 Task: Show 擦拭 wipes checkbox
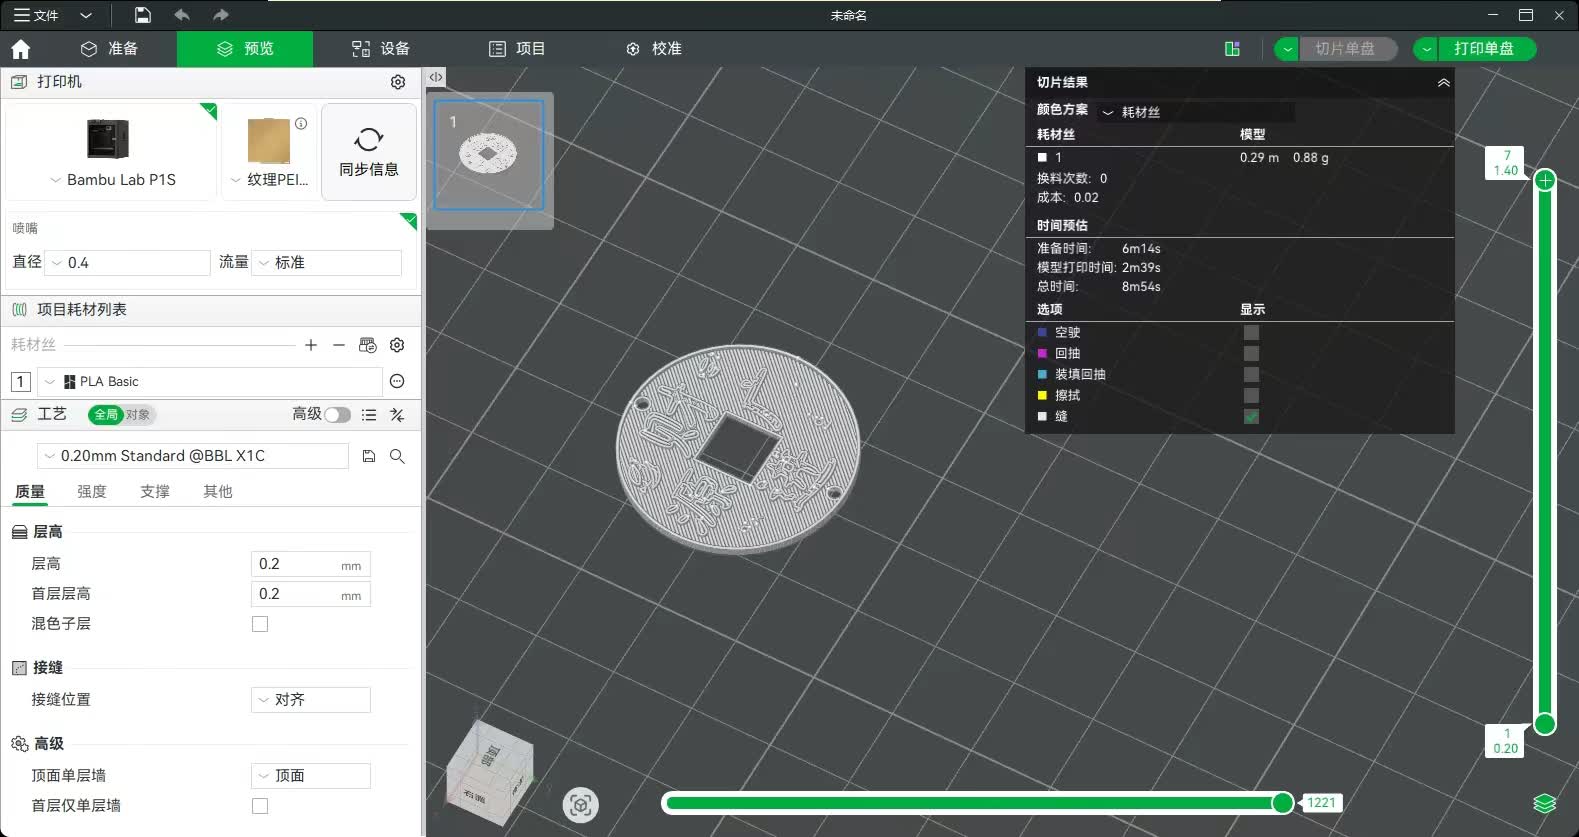pyautogui.click(x=1251, y=396)
